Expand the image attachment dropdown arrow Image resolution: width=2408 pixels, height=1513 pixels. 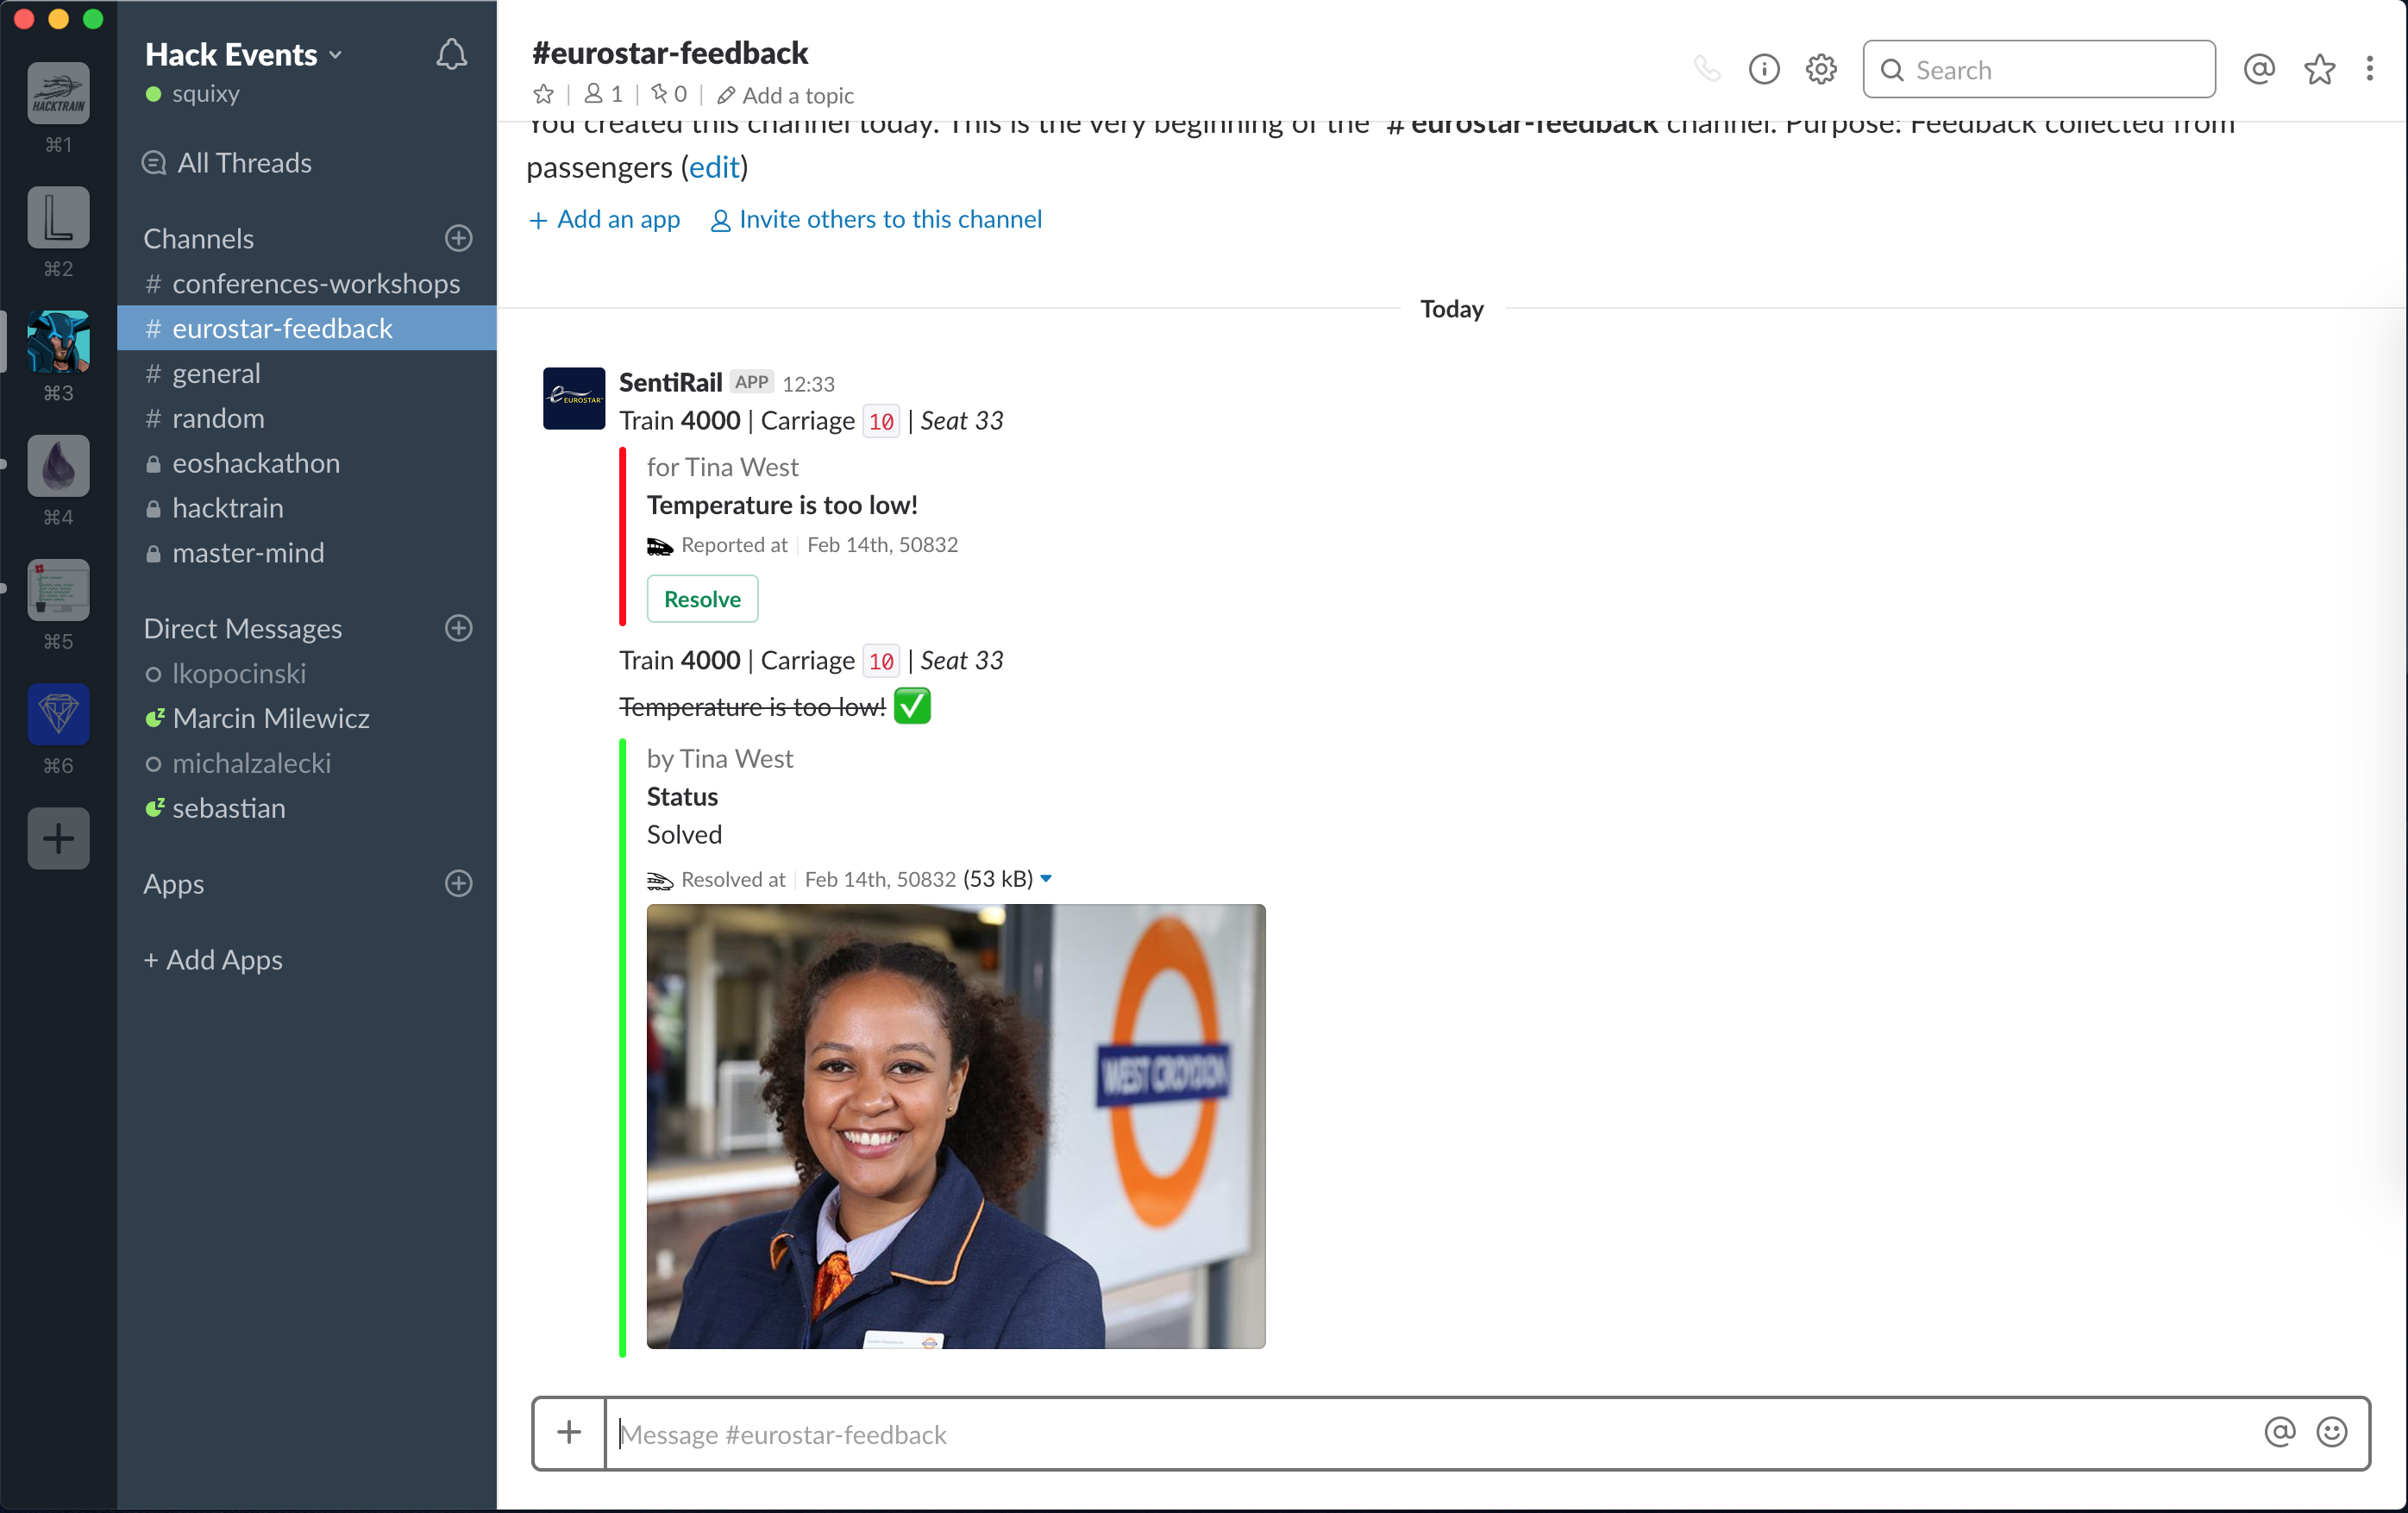click(x=1046, y=879)
